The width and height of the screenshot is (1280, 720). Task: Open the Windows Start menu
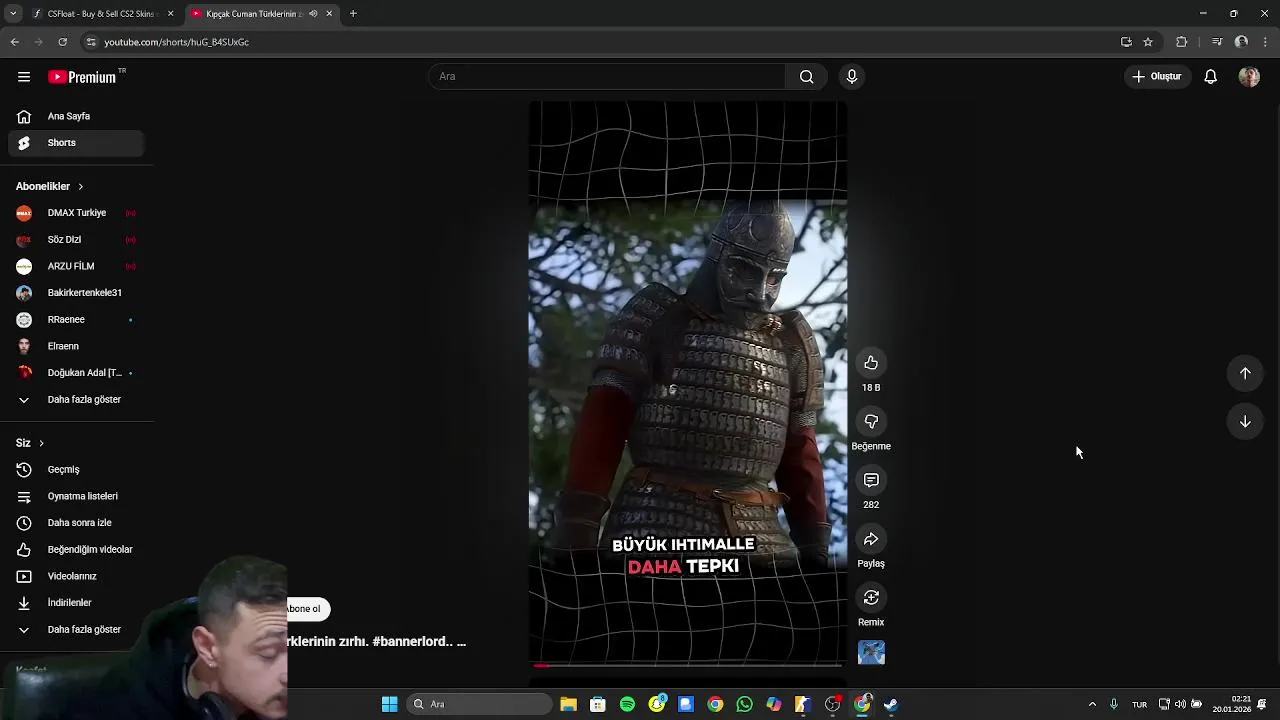(x=389, y=704)
